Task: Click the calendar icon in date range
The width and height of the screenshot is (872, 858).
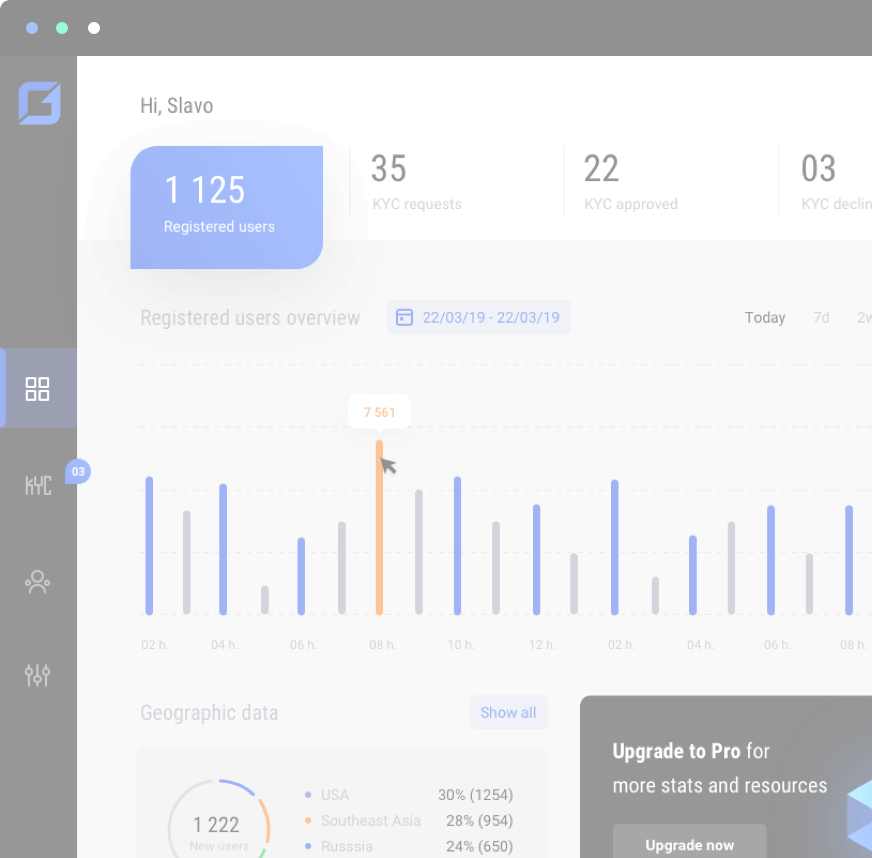Action: click(404, 318)
